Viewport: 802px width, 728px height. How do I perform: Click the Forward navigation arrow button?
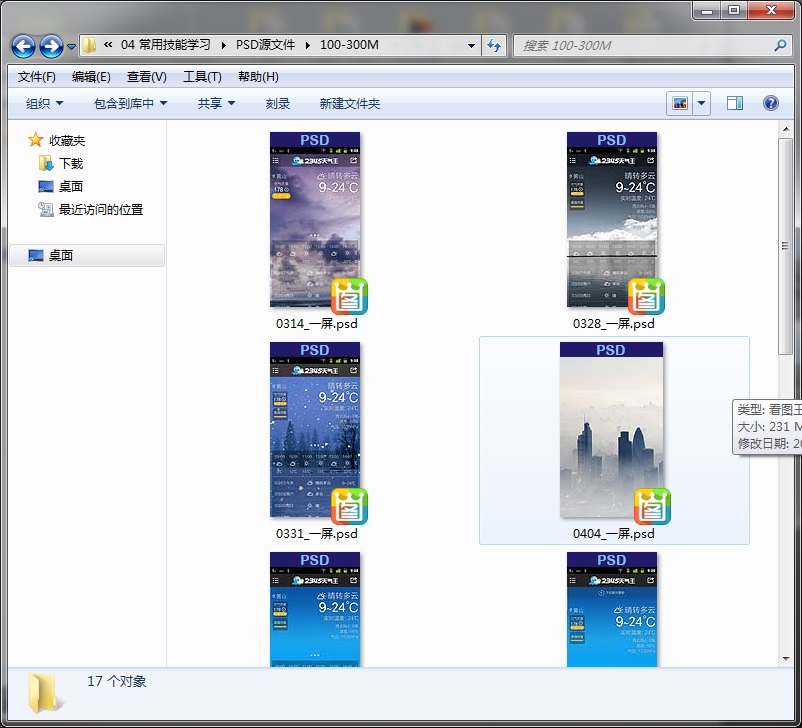[51, 46]
